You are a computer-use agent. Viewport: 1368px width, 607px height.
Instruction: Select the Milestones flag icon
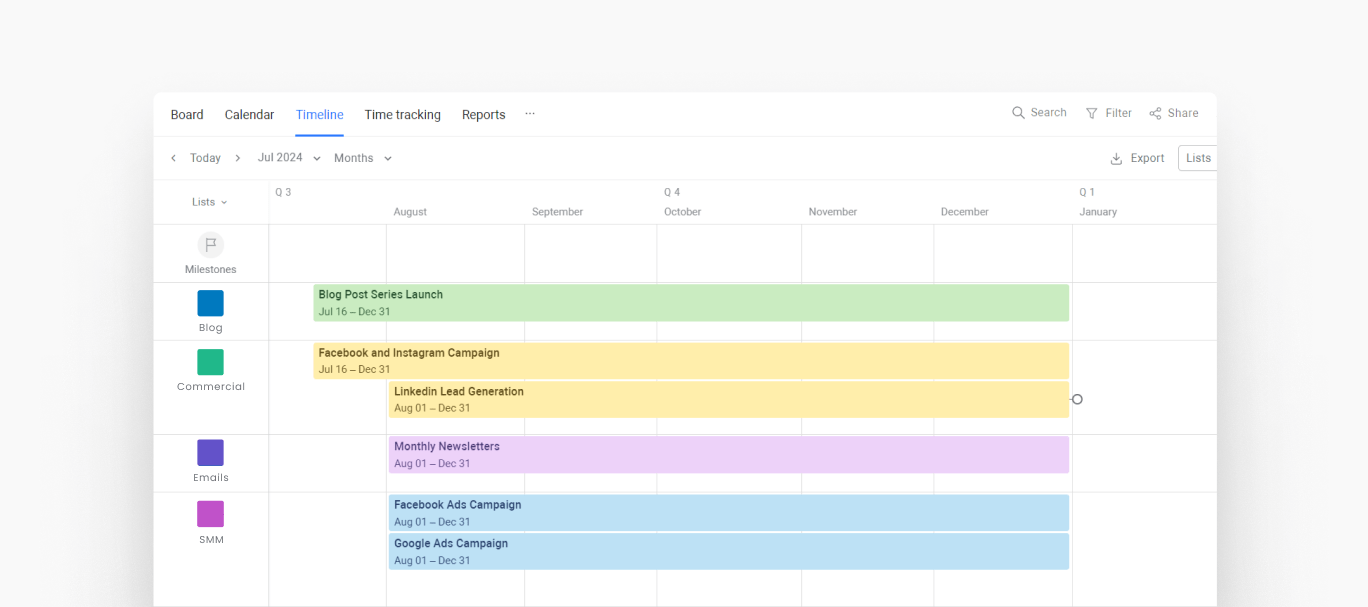pyautogui.click(x=210, y=245)
